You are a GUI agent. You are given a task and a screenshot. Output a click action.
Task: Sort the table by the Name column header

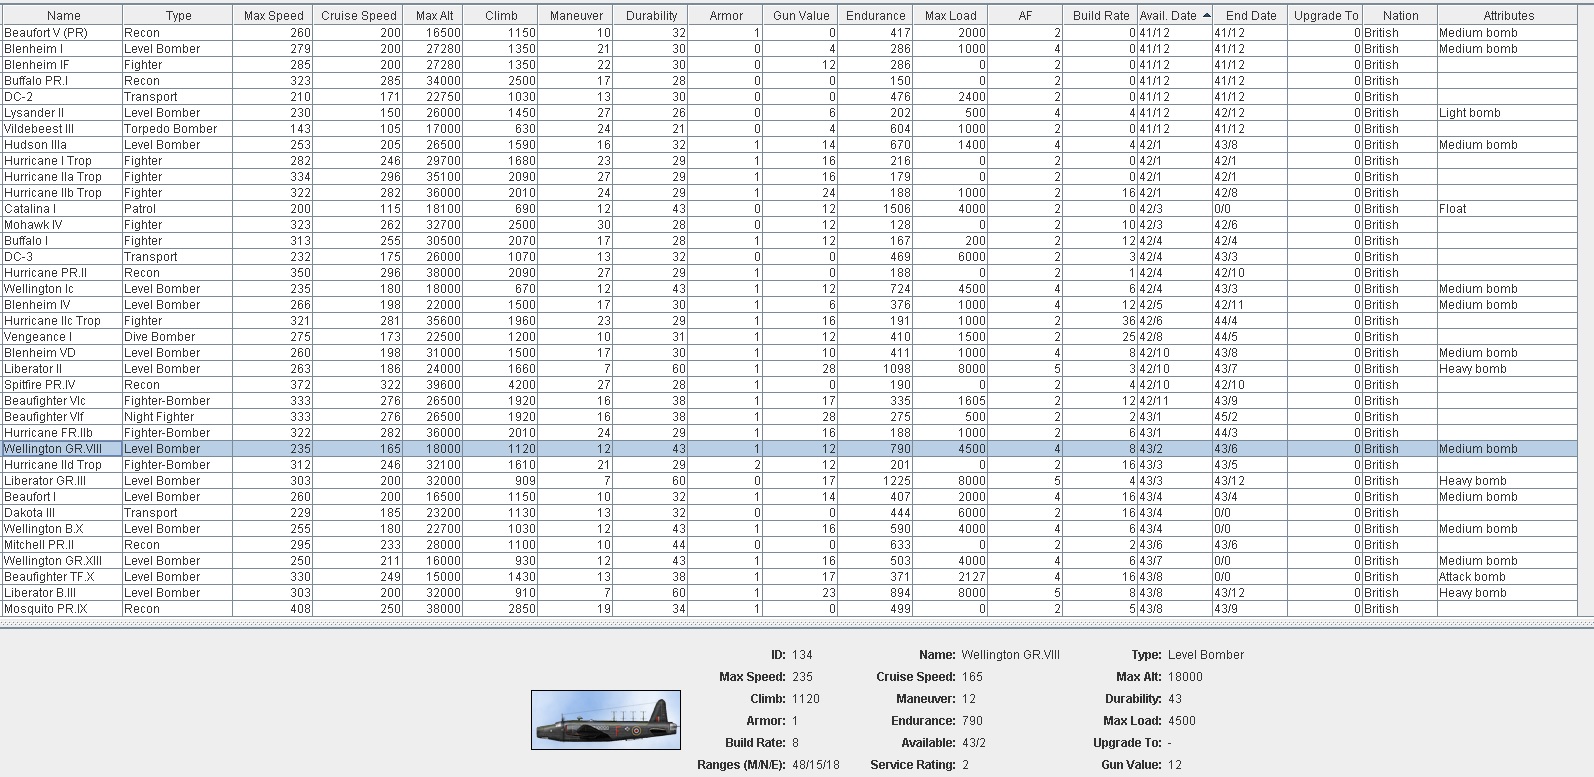tap(63, 15)
